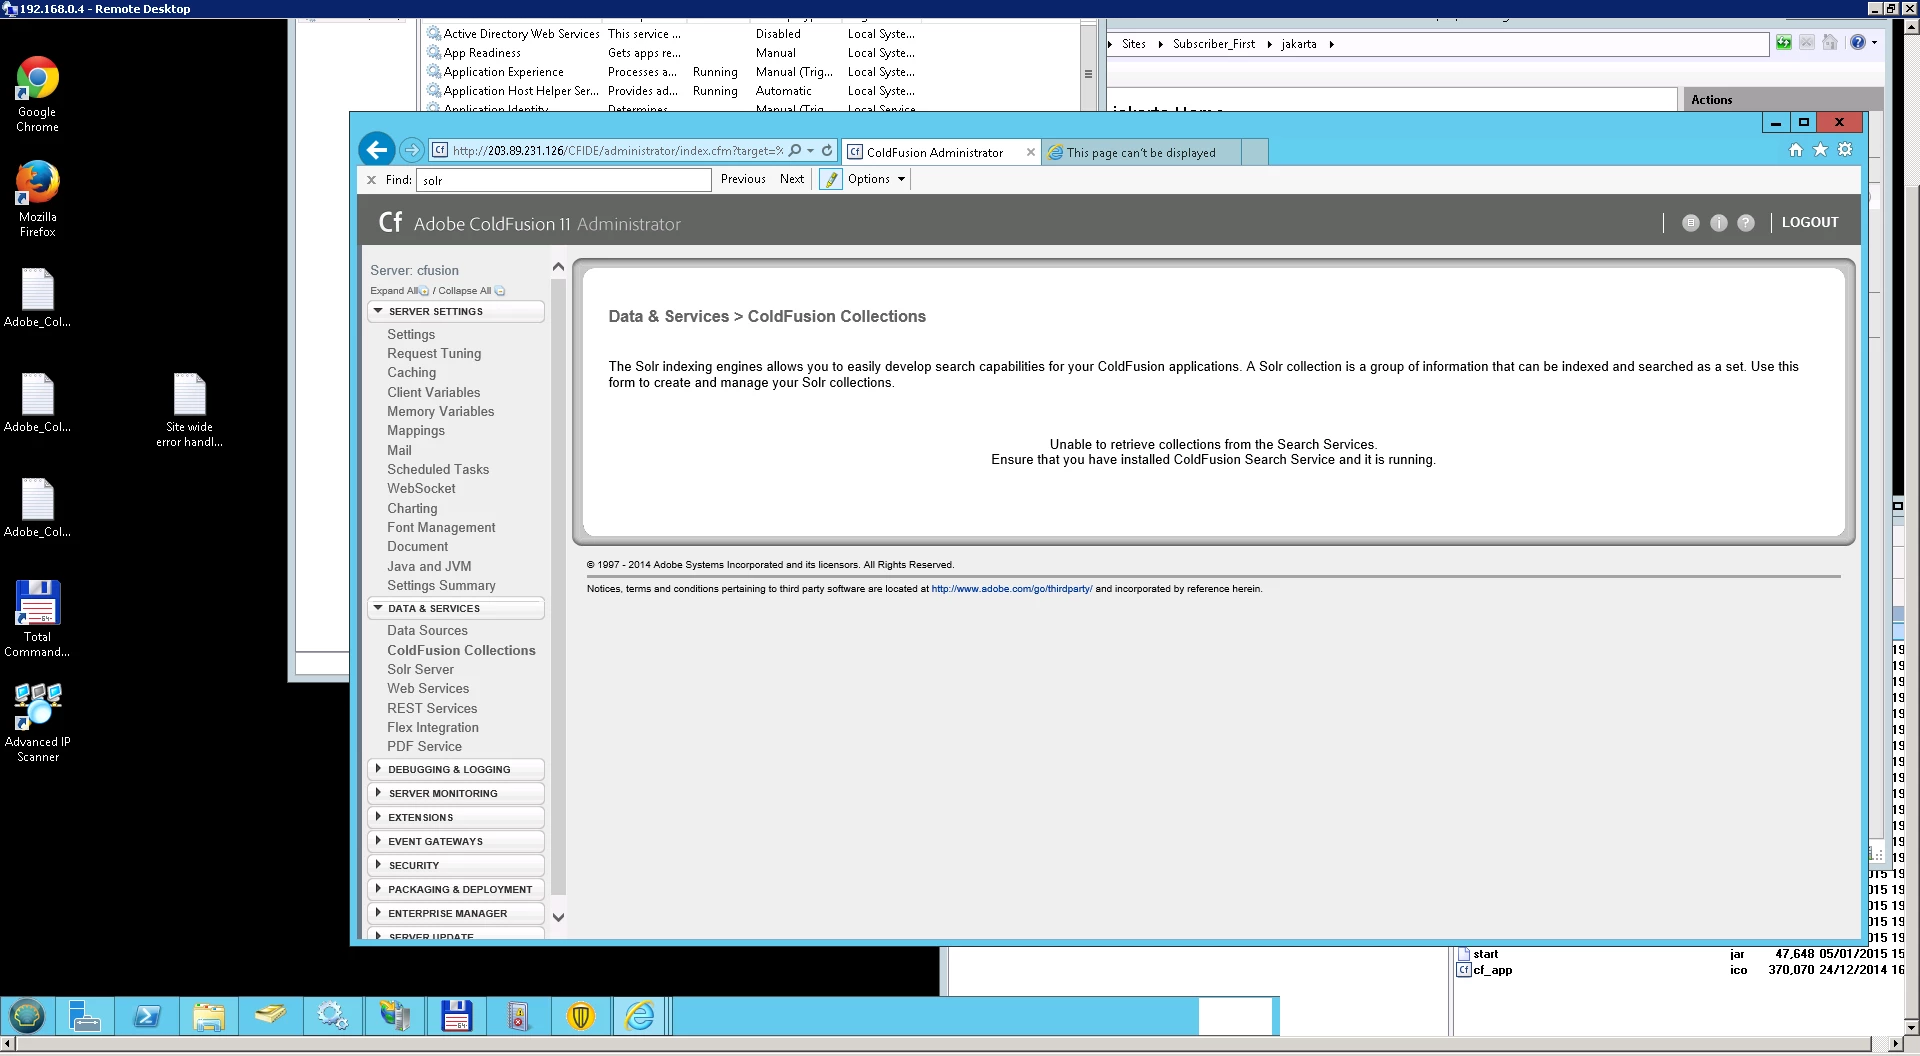The image size is (1920, 1056).
Task: Click the ColdFusion system information (i) icon
Action: coord(1718,223)
